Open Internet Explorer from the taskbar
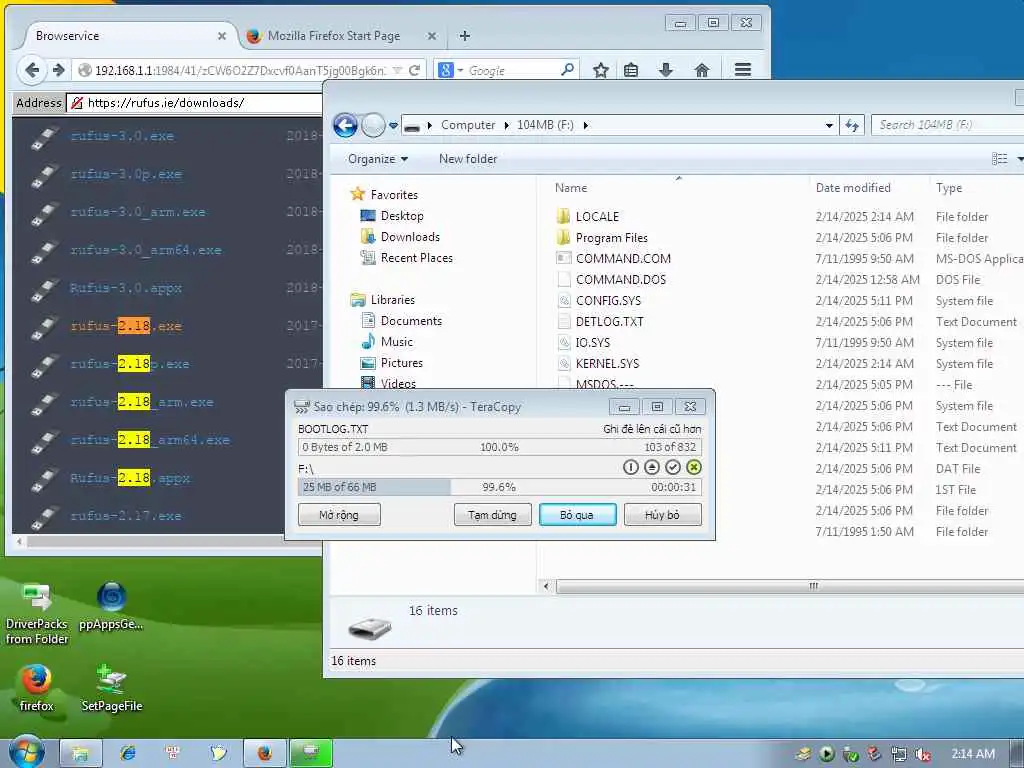1024x768 pixels. tap(127, 753)
